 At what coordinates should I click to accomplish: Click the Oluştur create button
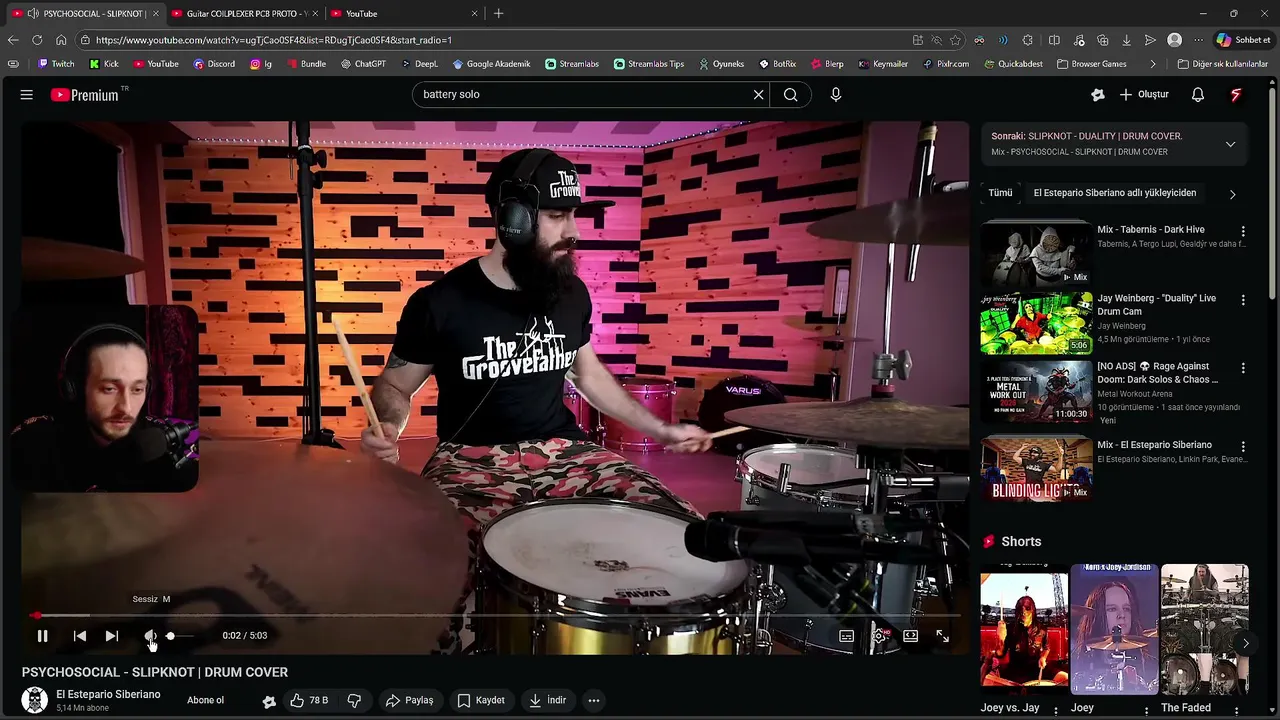(x=1143, y=95)
